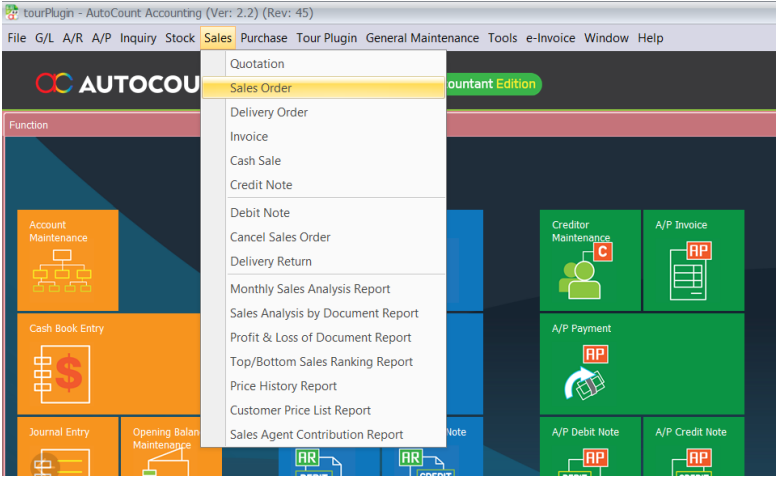Open the A/P Invoice tile

(693, 260)
